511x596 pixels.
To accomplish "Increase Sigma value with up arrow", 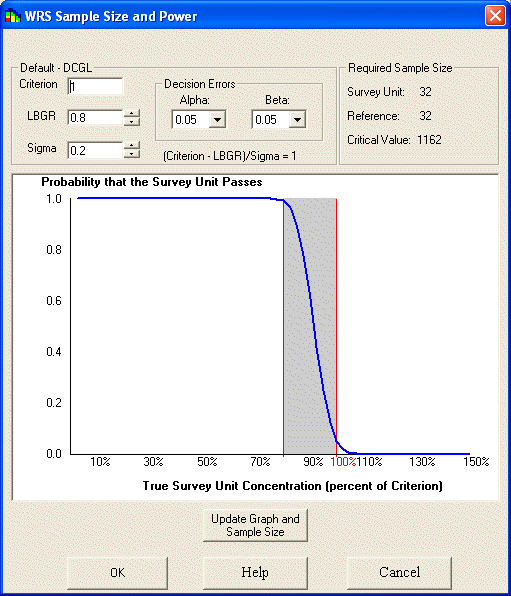I will (132, 146).
